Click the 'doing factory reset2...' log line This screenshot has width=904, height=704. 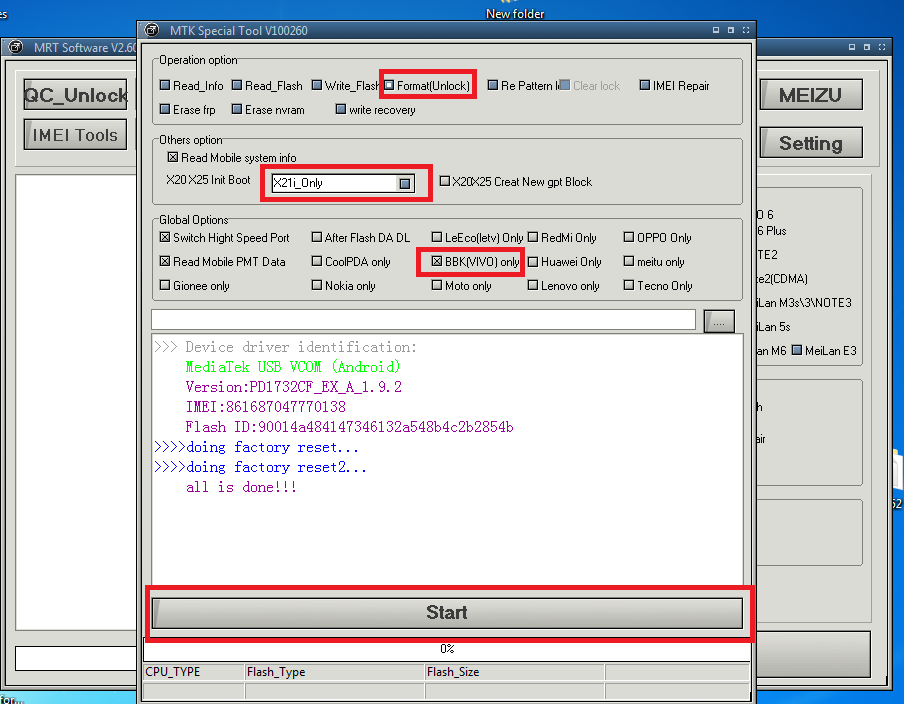click(260, 467)
